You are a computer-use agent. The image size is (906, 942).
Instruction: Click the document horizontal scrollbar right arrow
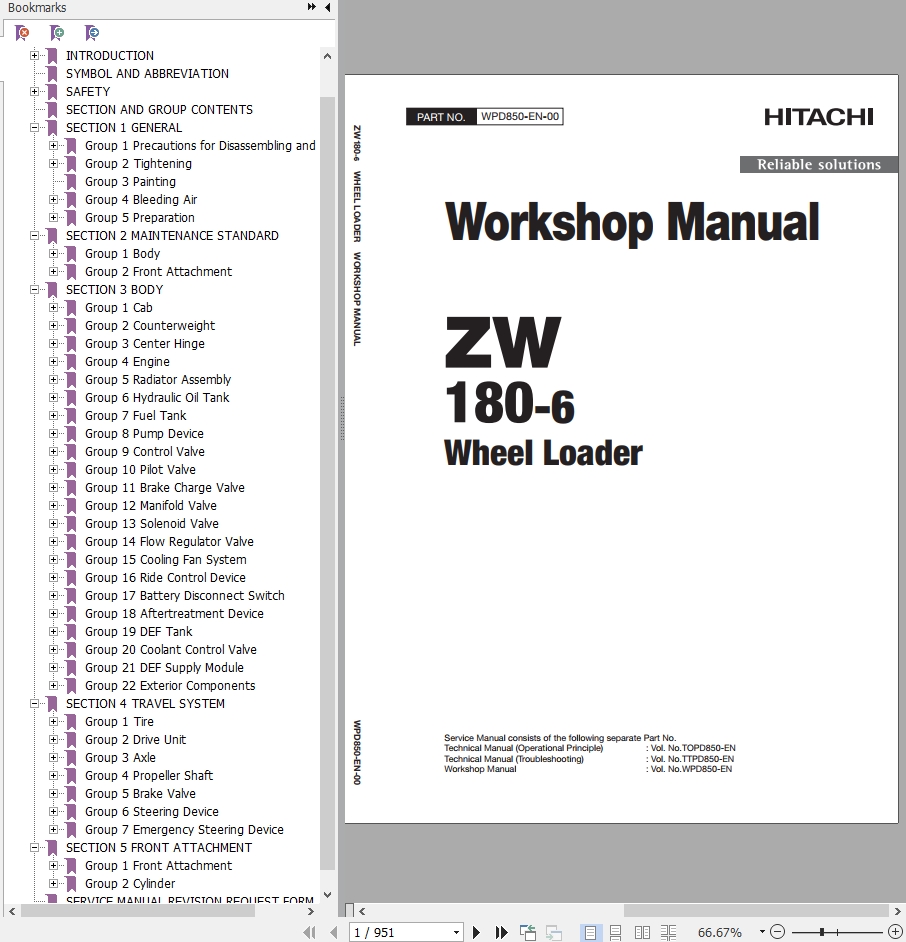click(897, 911)
